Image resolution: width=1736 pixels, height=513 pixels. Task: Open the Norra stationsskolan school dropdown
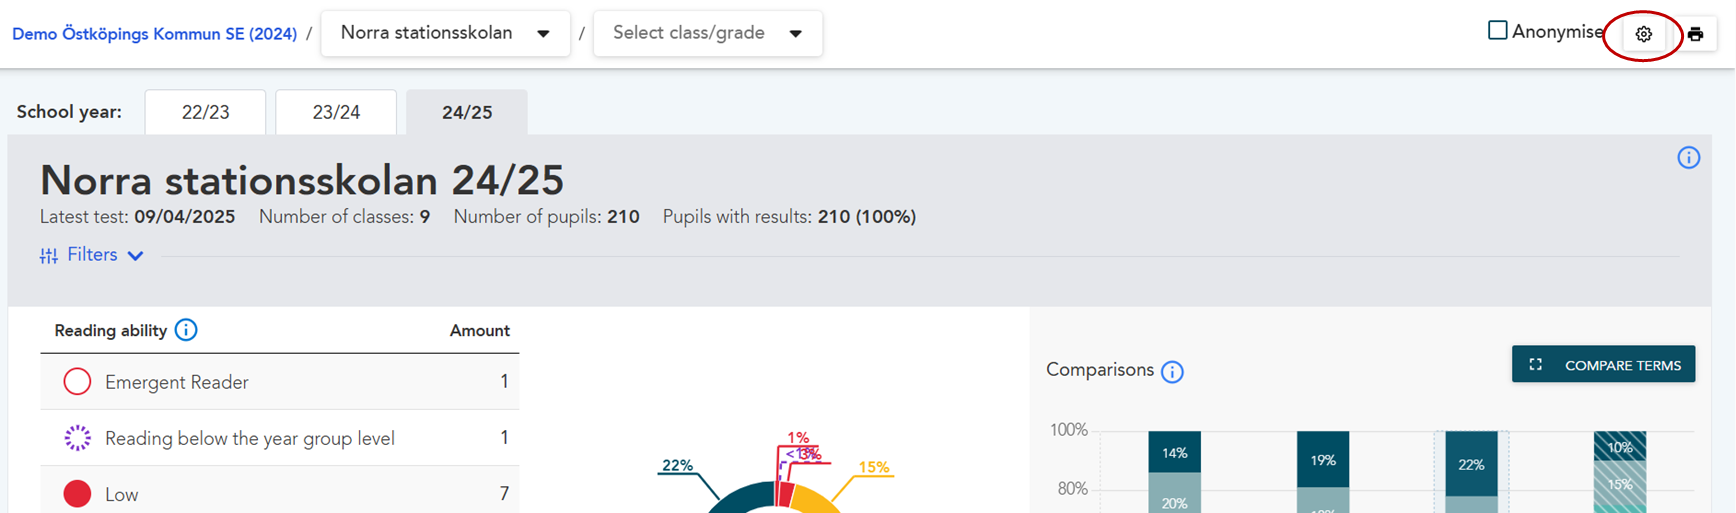(445, 33)
